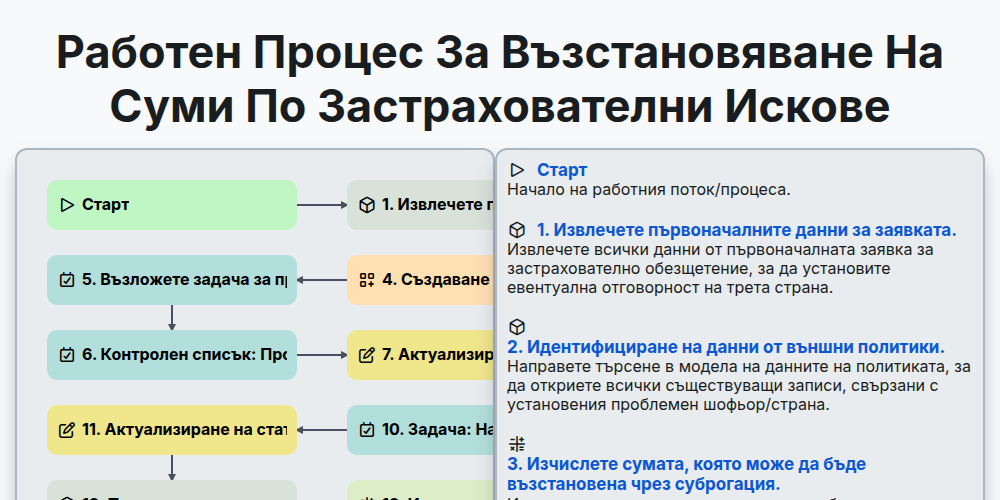Open node 1. Извлечете in the flowchart
Viewport: 1000px width, 500px height.
point(421,205)
